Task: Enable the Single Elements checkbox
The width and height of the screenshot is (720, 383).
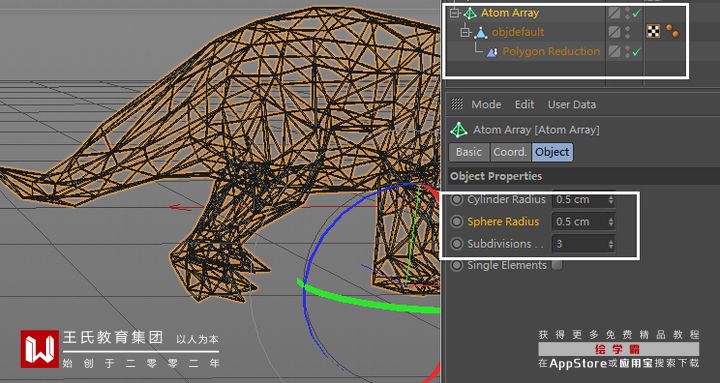Action: 557,265
